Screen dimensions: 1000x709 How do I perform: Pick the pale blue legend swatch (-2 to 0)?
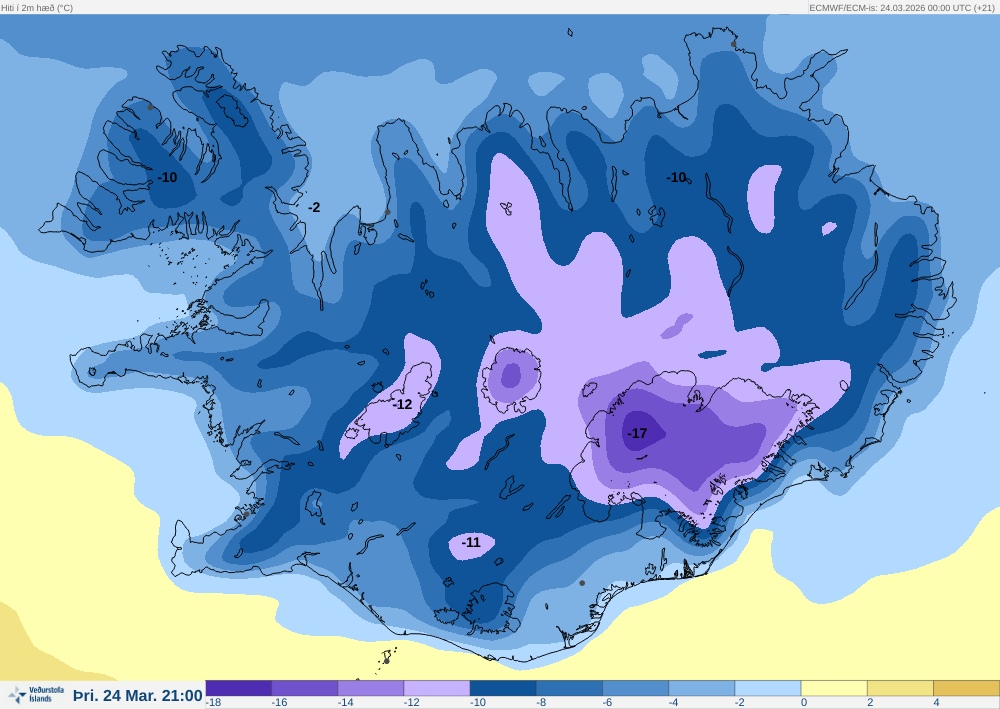click(768, 688)
